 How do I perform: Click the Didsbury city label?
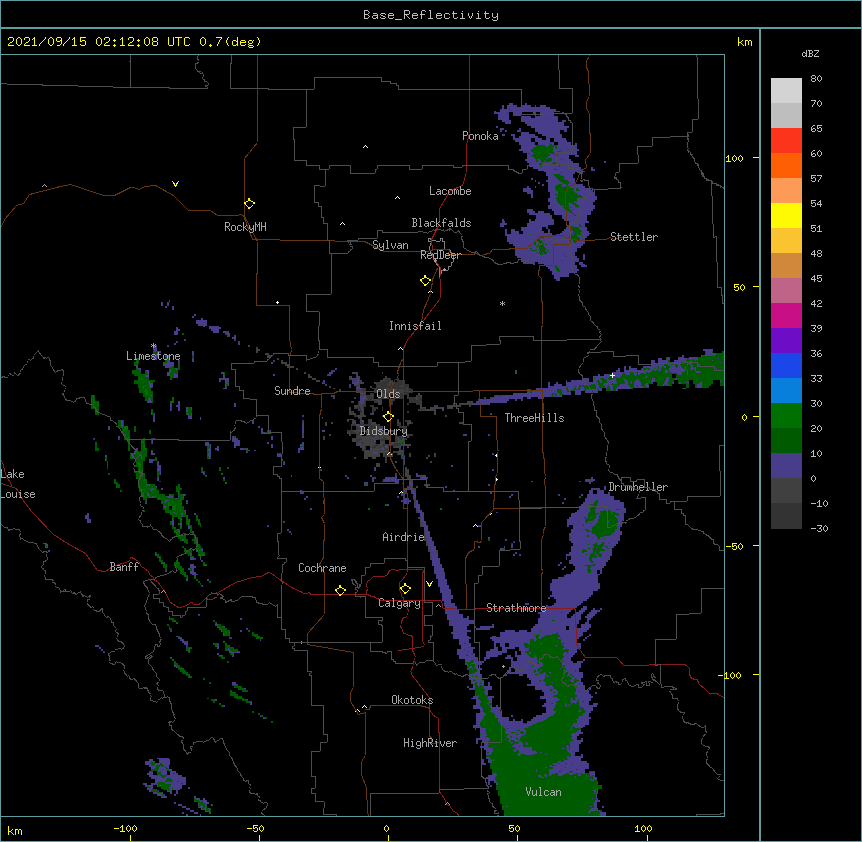tap(384, 431)
